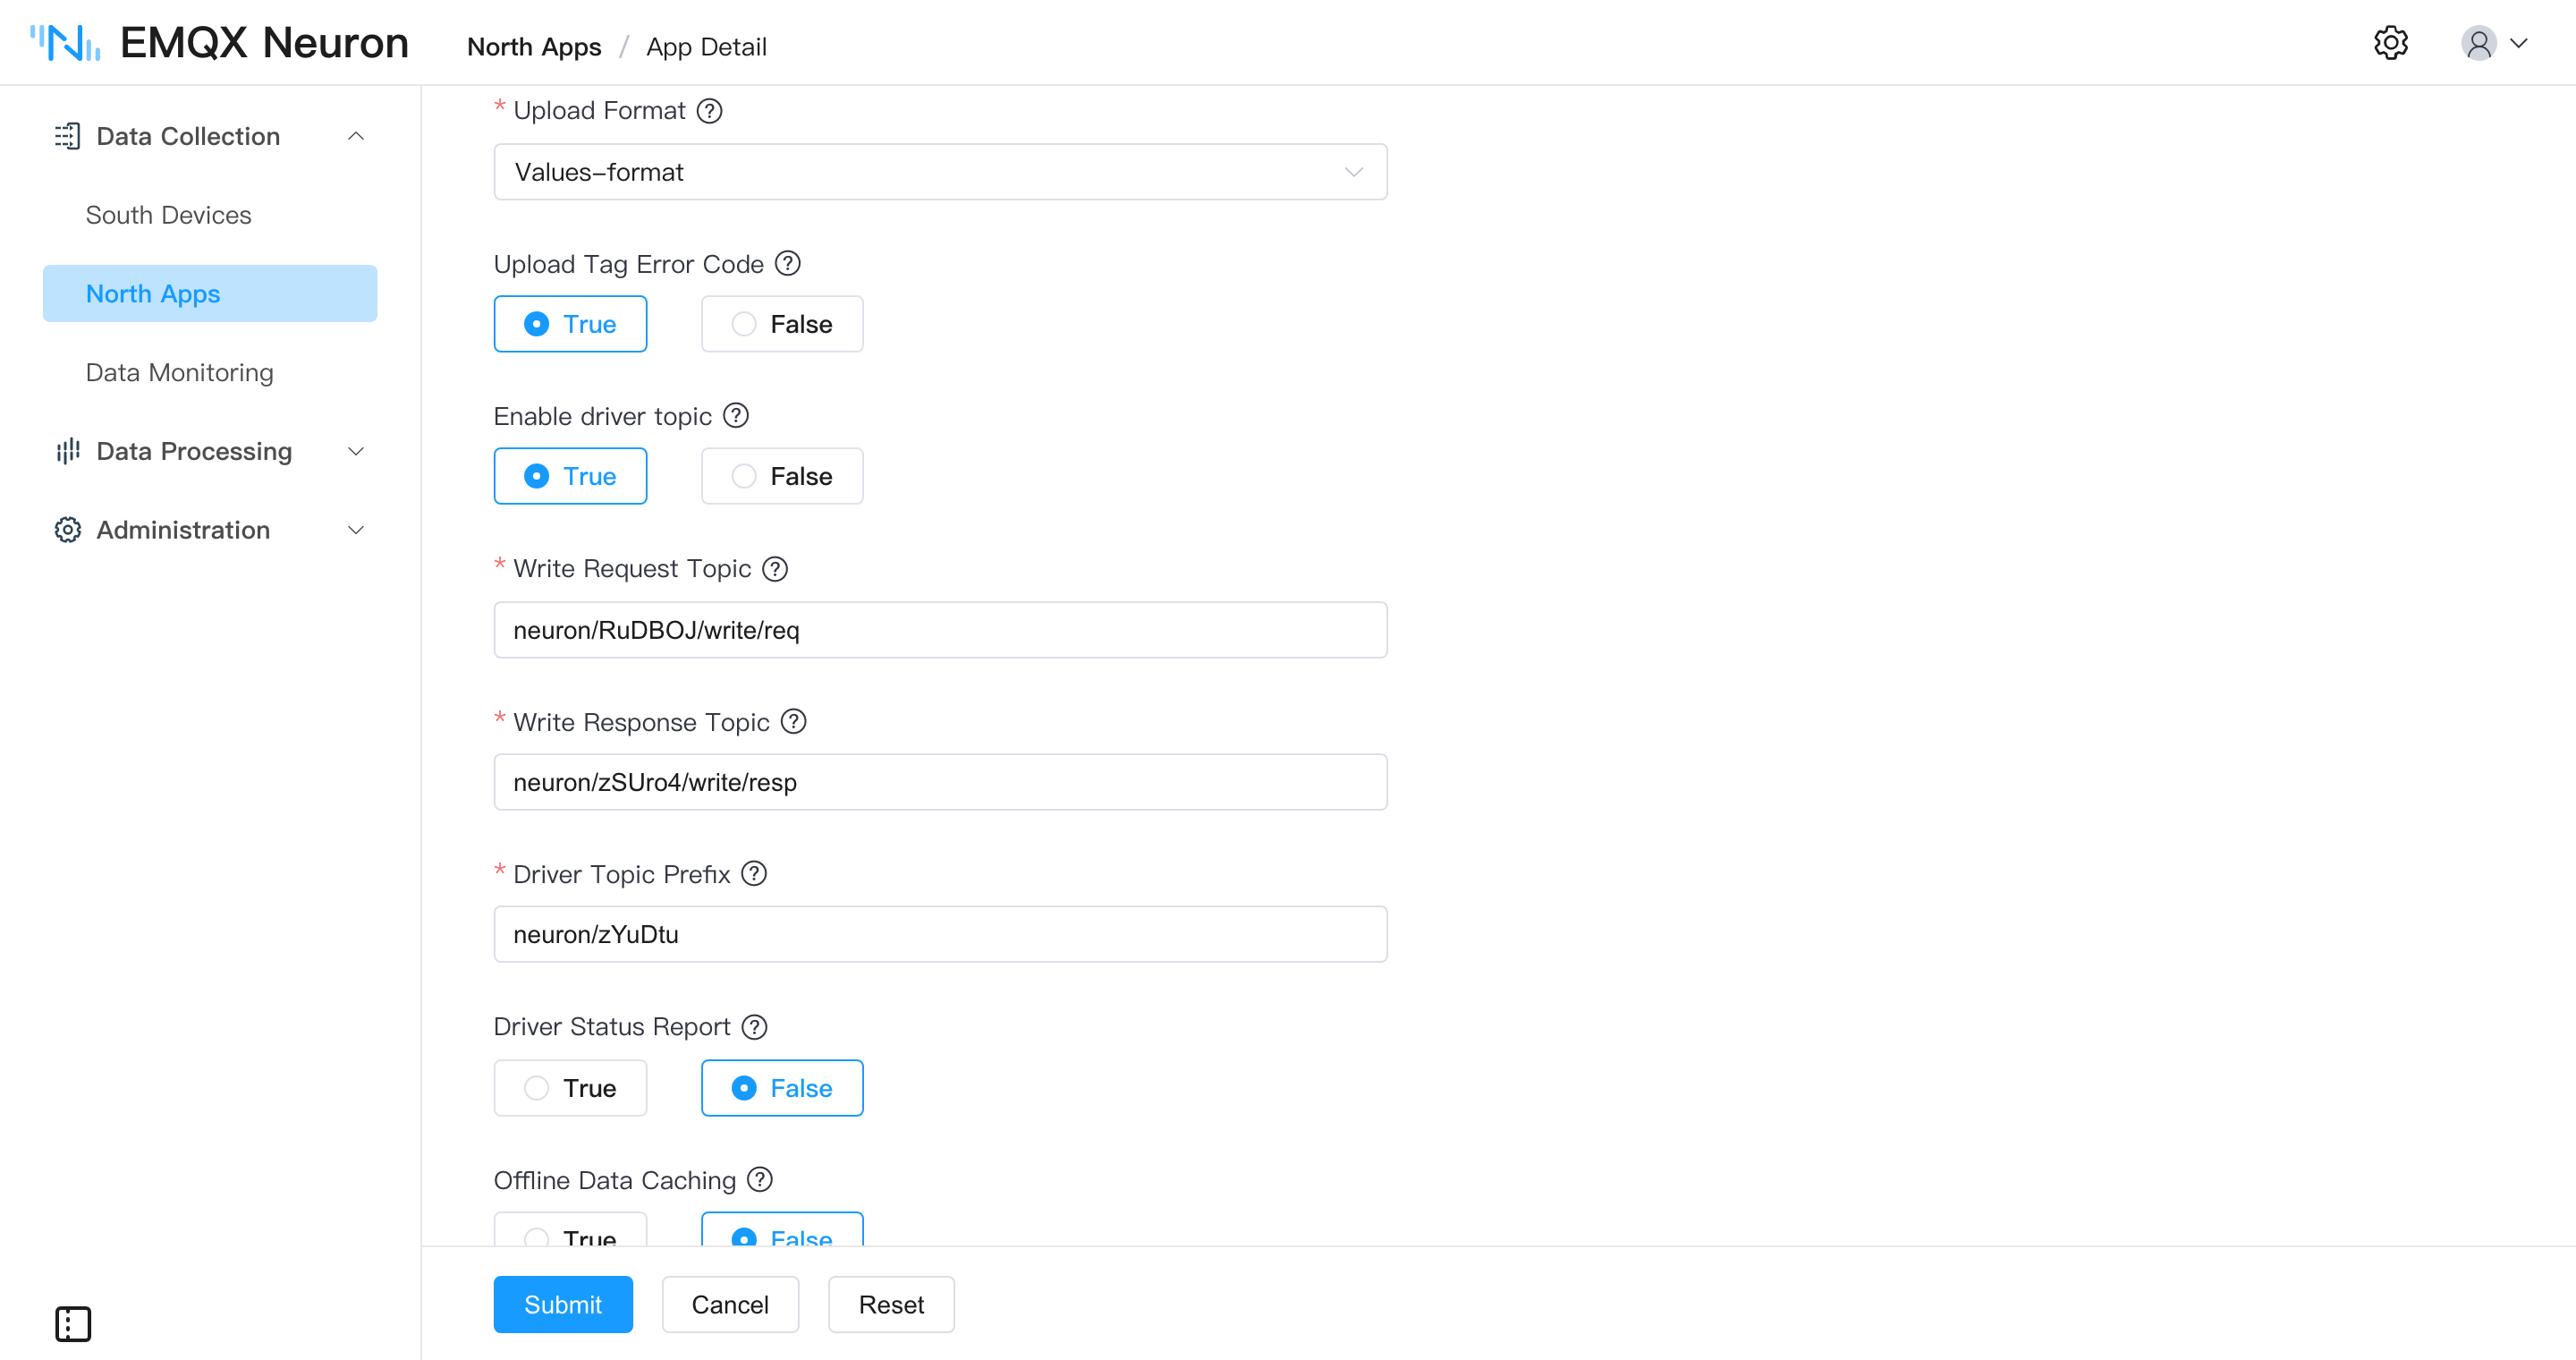Click the Data Processing sidebar icon
The image size is (2576, 1360).
coord(67,451)
